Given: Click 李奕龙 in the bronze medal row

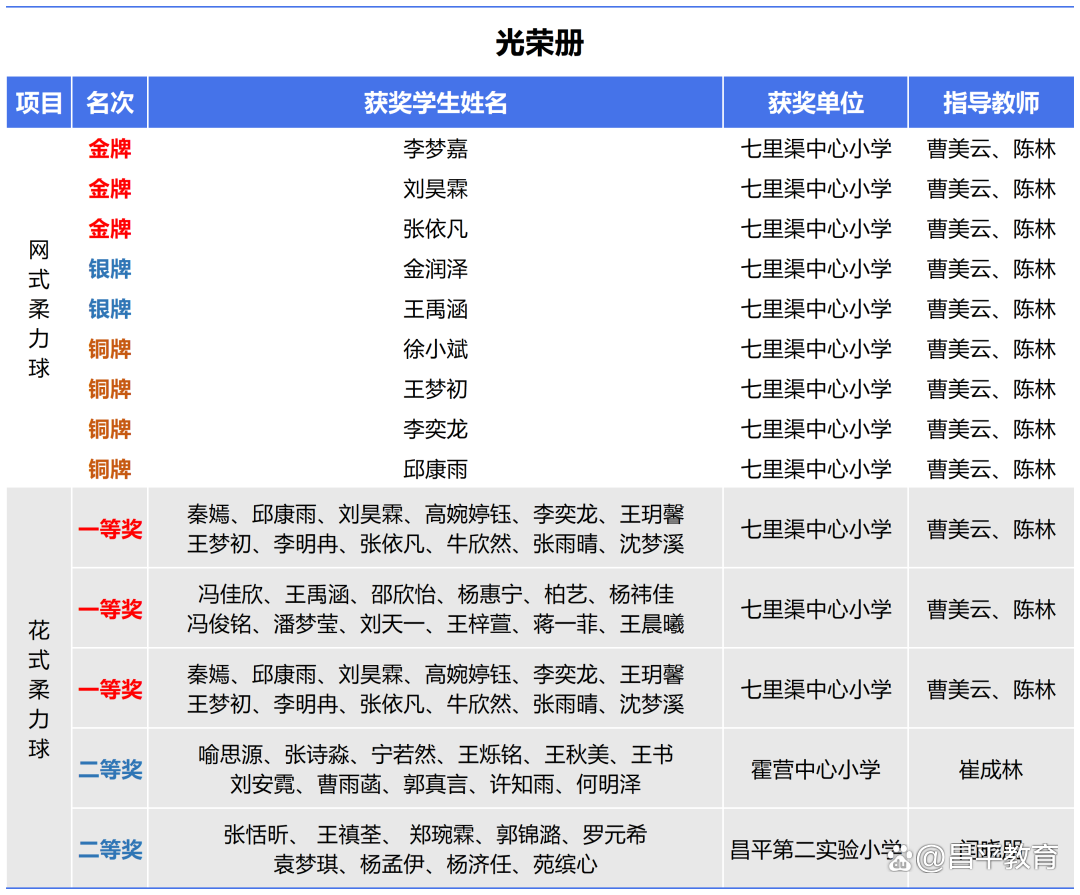Looking at the screenshot, I should pyautogui.click(x=435, y=429).
